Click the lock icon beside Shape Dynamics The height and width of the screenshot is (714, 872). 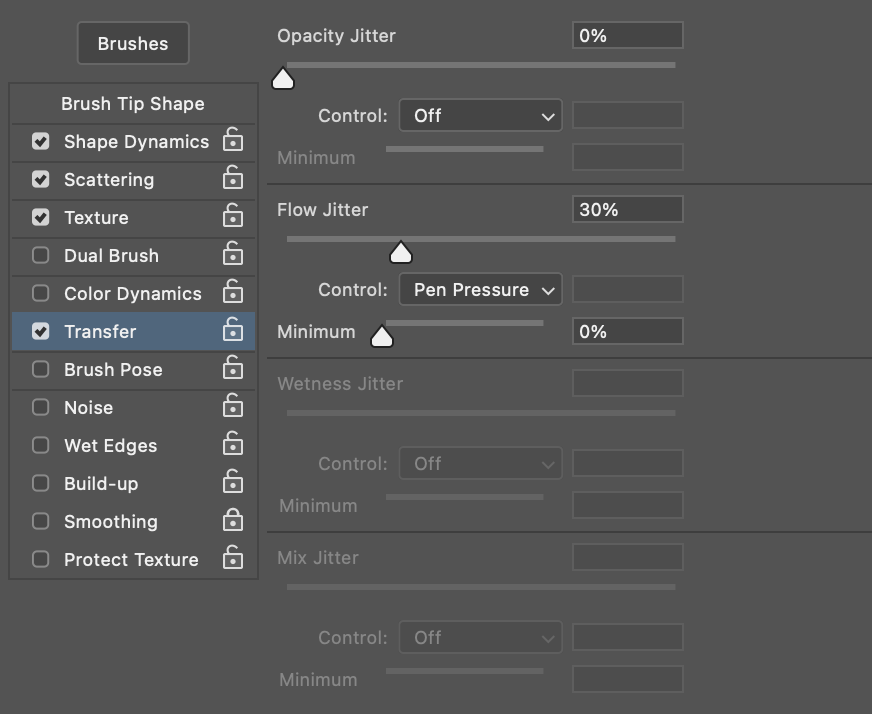pos(233,140)
